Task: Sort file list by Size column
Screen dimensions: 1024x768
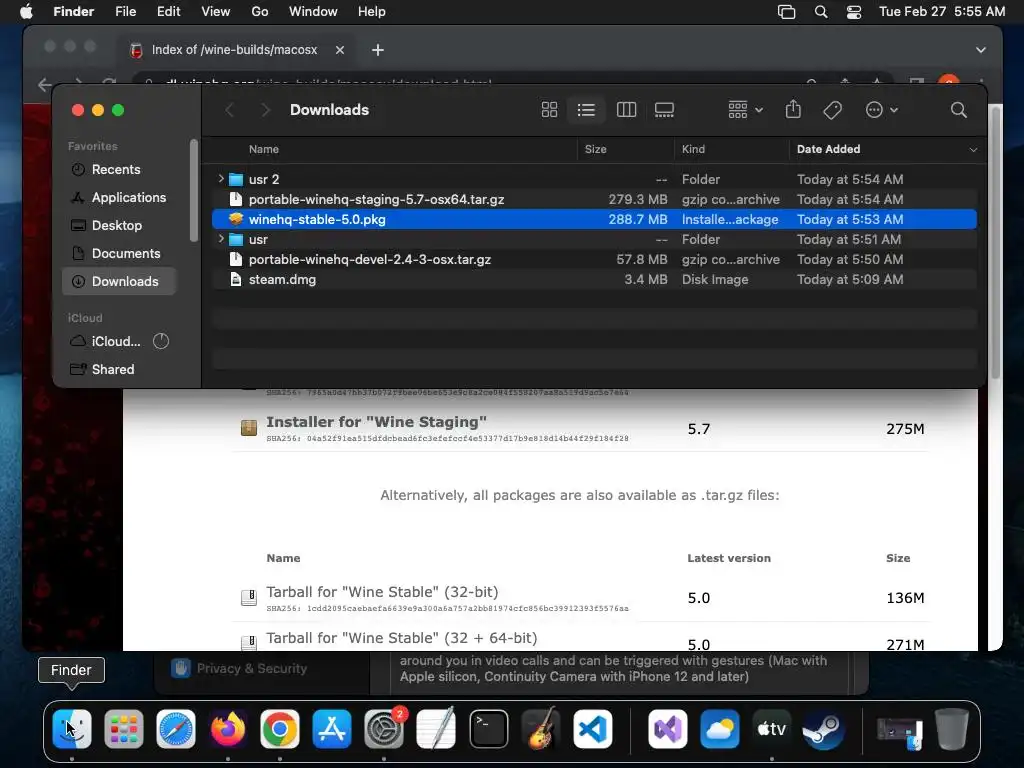Action: pyautogui.click(x=595, y=149)
